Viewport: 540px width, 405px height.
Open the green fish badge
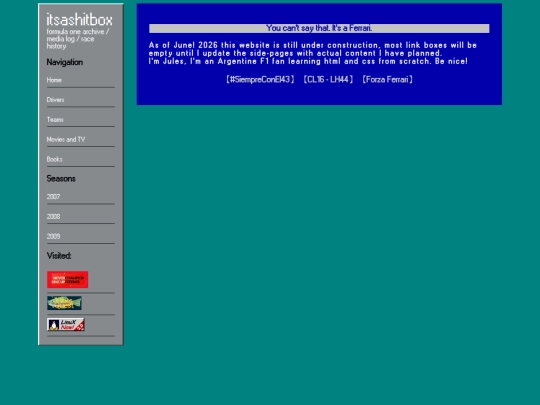[x=64, y=303]
